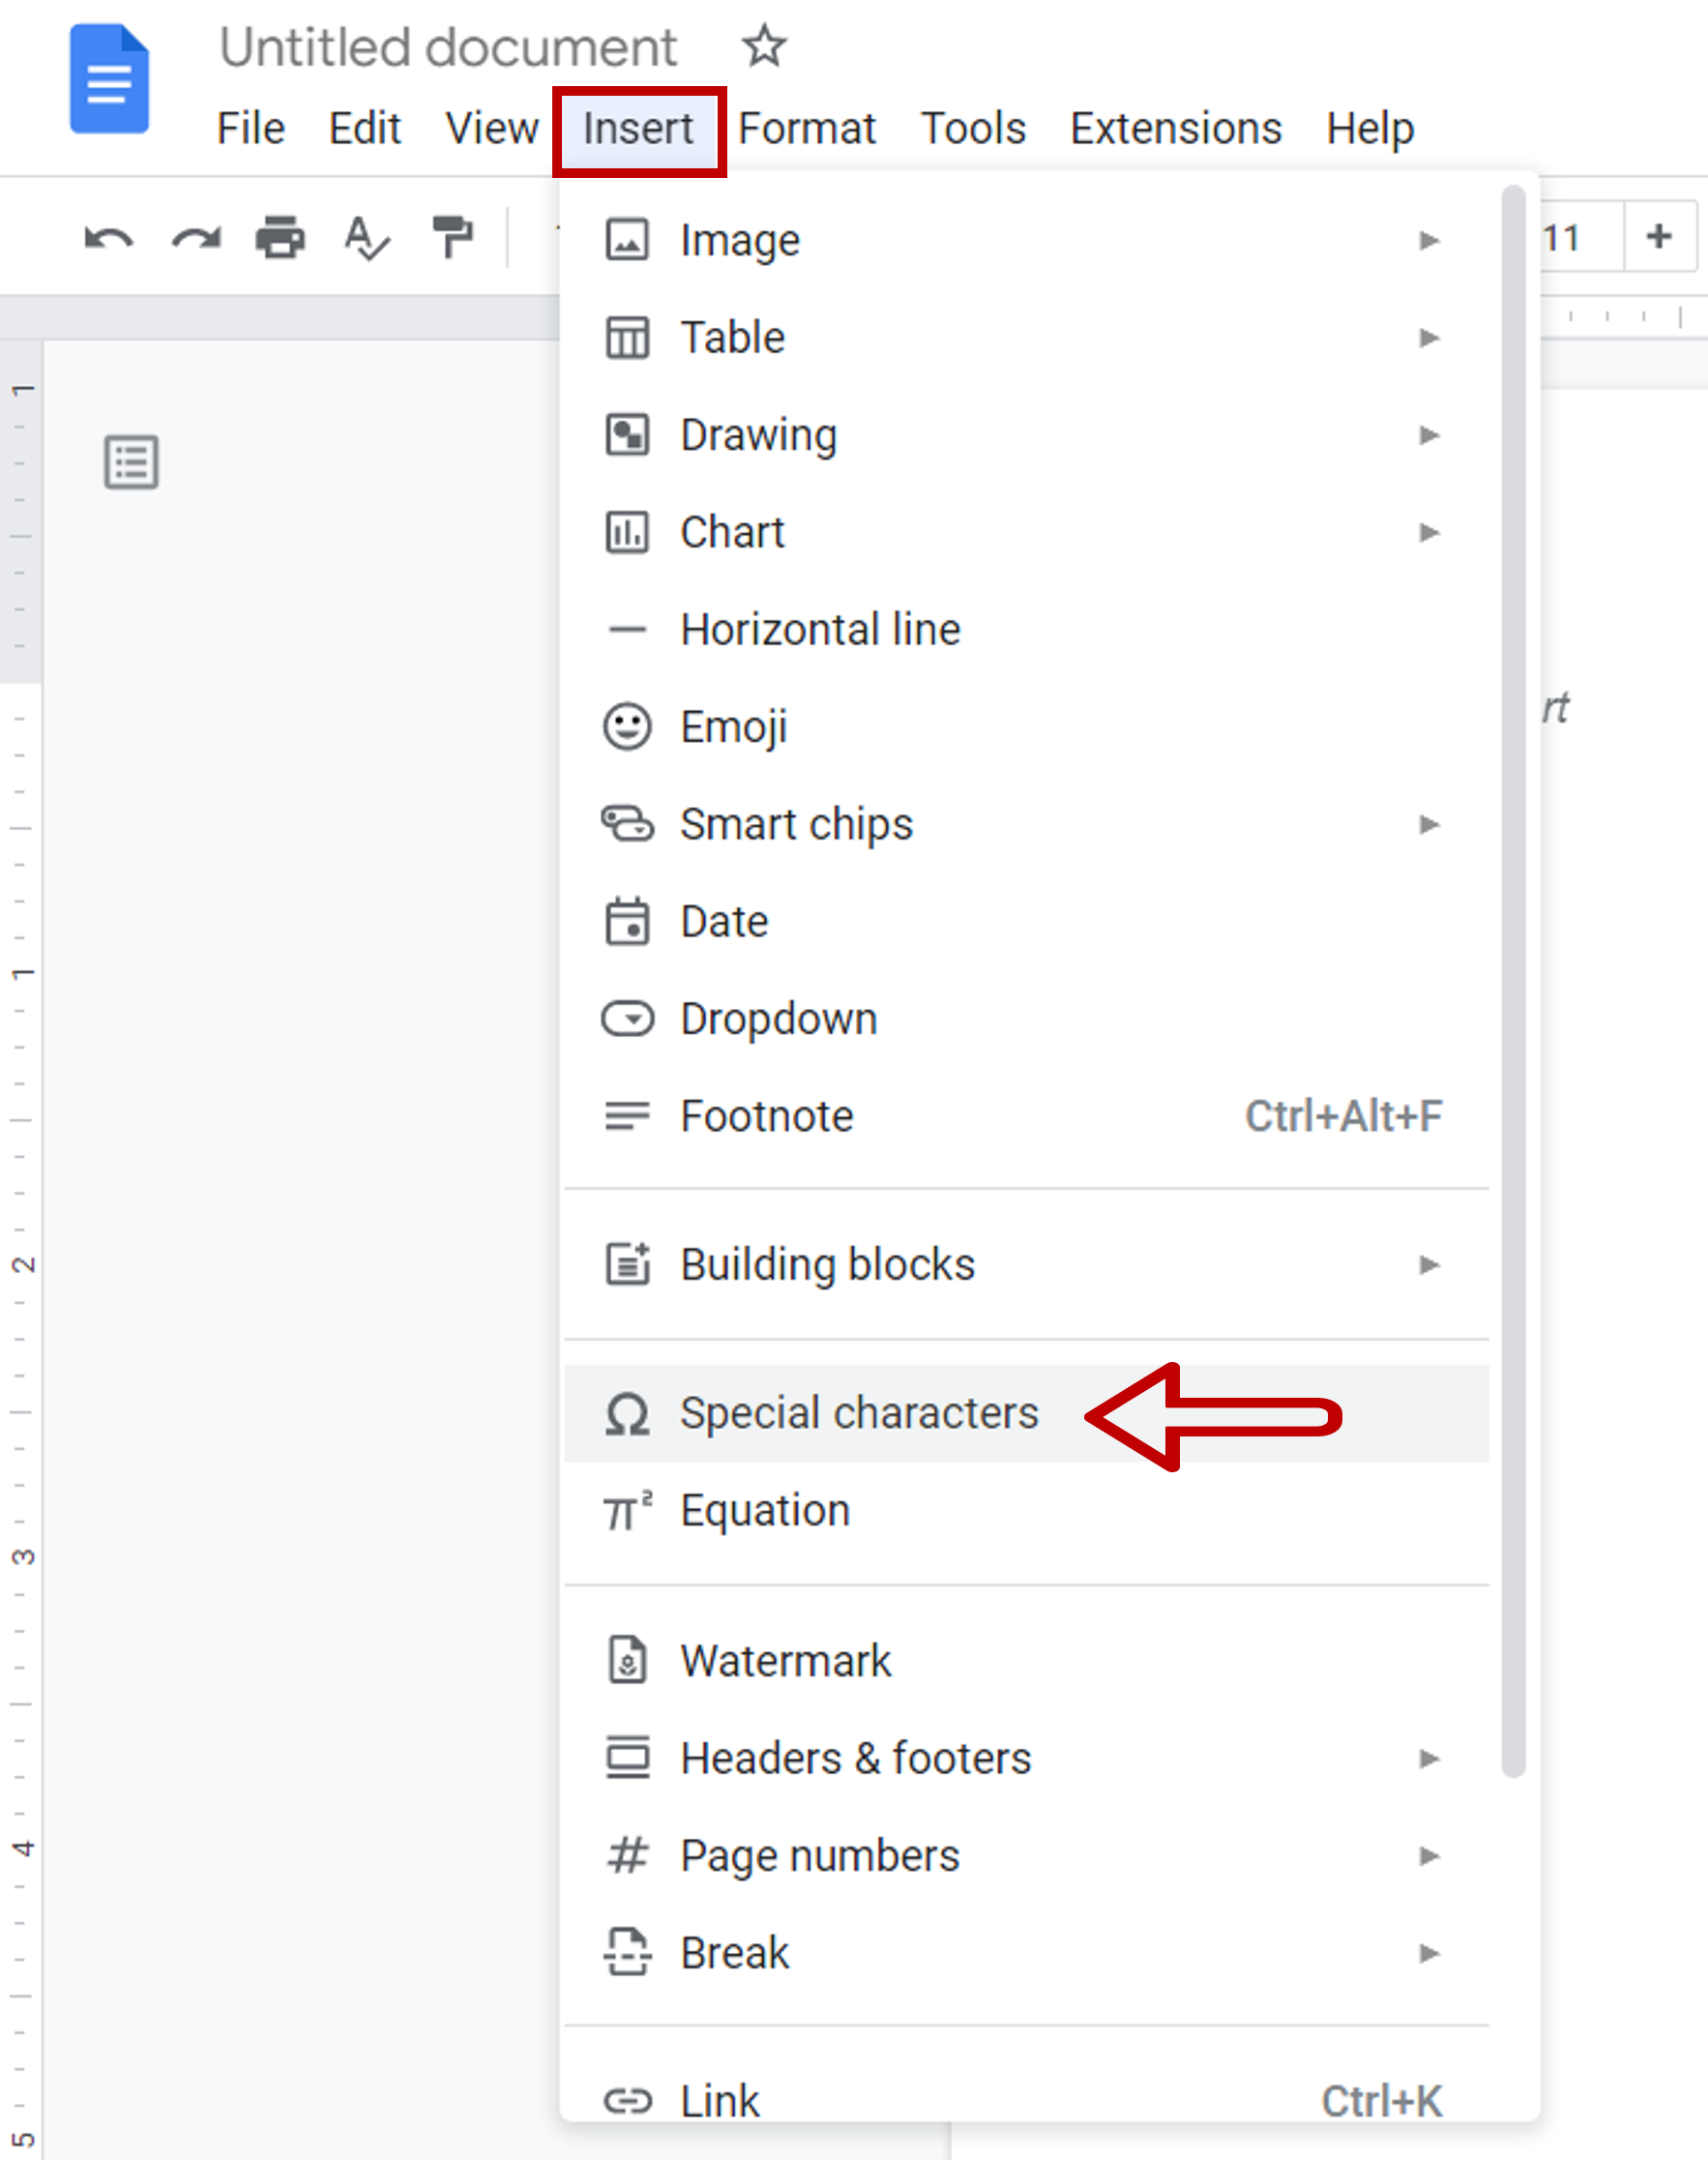The width and height of the screenshot is (1708, 2160).
Task: Insert an Equation via the menu
Action: tap(765, 1510)
